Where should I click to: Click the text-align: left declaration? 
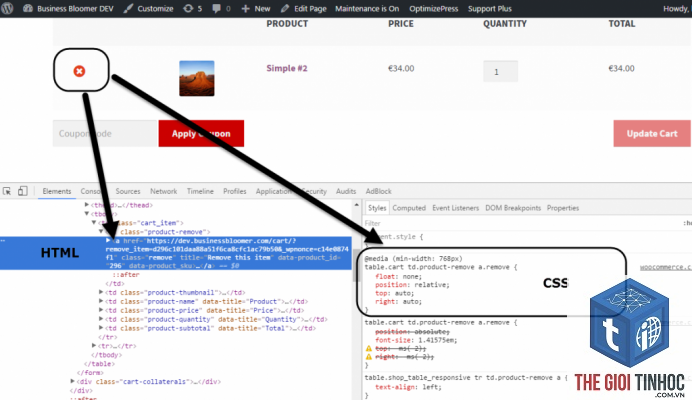(x=408, y=387)
